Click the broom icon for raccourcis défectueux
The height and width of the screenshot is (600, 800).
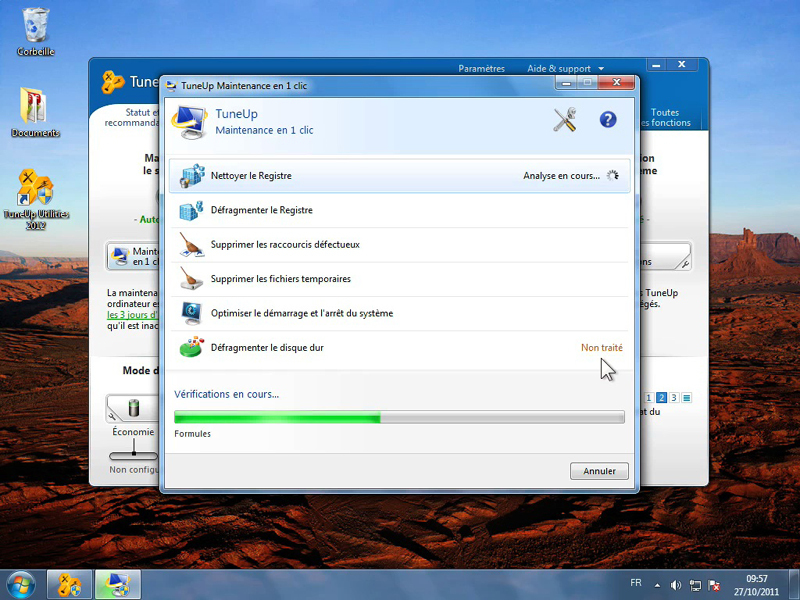click(x=192, y=244)
